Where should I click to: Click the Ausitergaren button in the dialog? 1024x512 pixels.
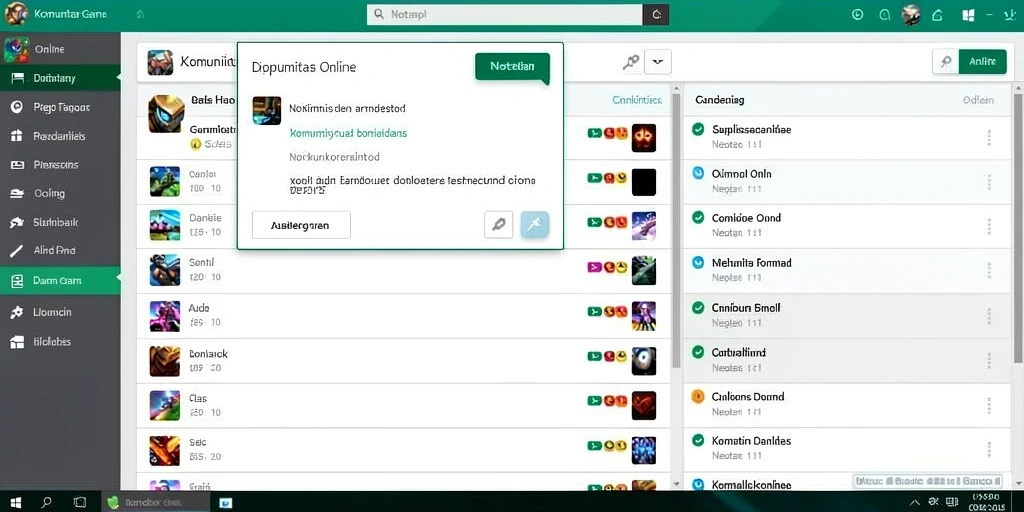pyautogui.click(x=301, y=225)
